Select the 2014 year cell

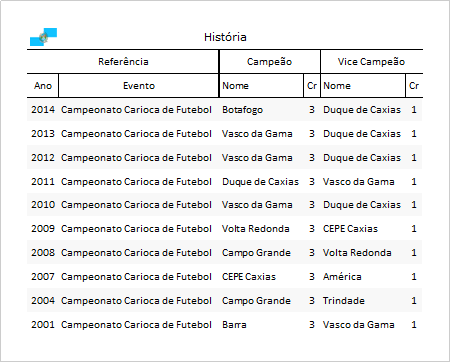click(x=43, y=110)
